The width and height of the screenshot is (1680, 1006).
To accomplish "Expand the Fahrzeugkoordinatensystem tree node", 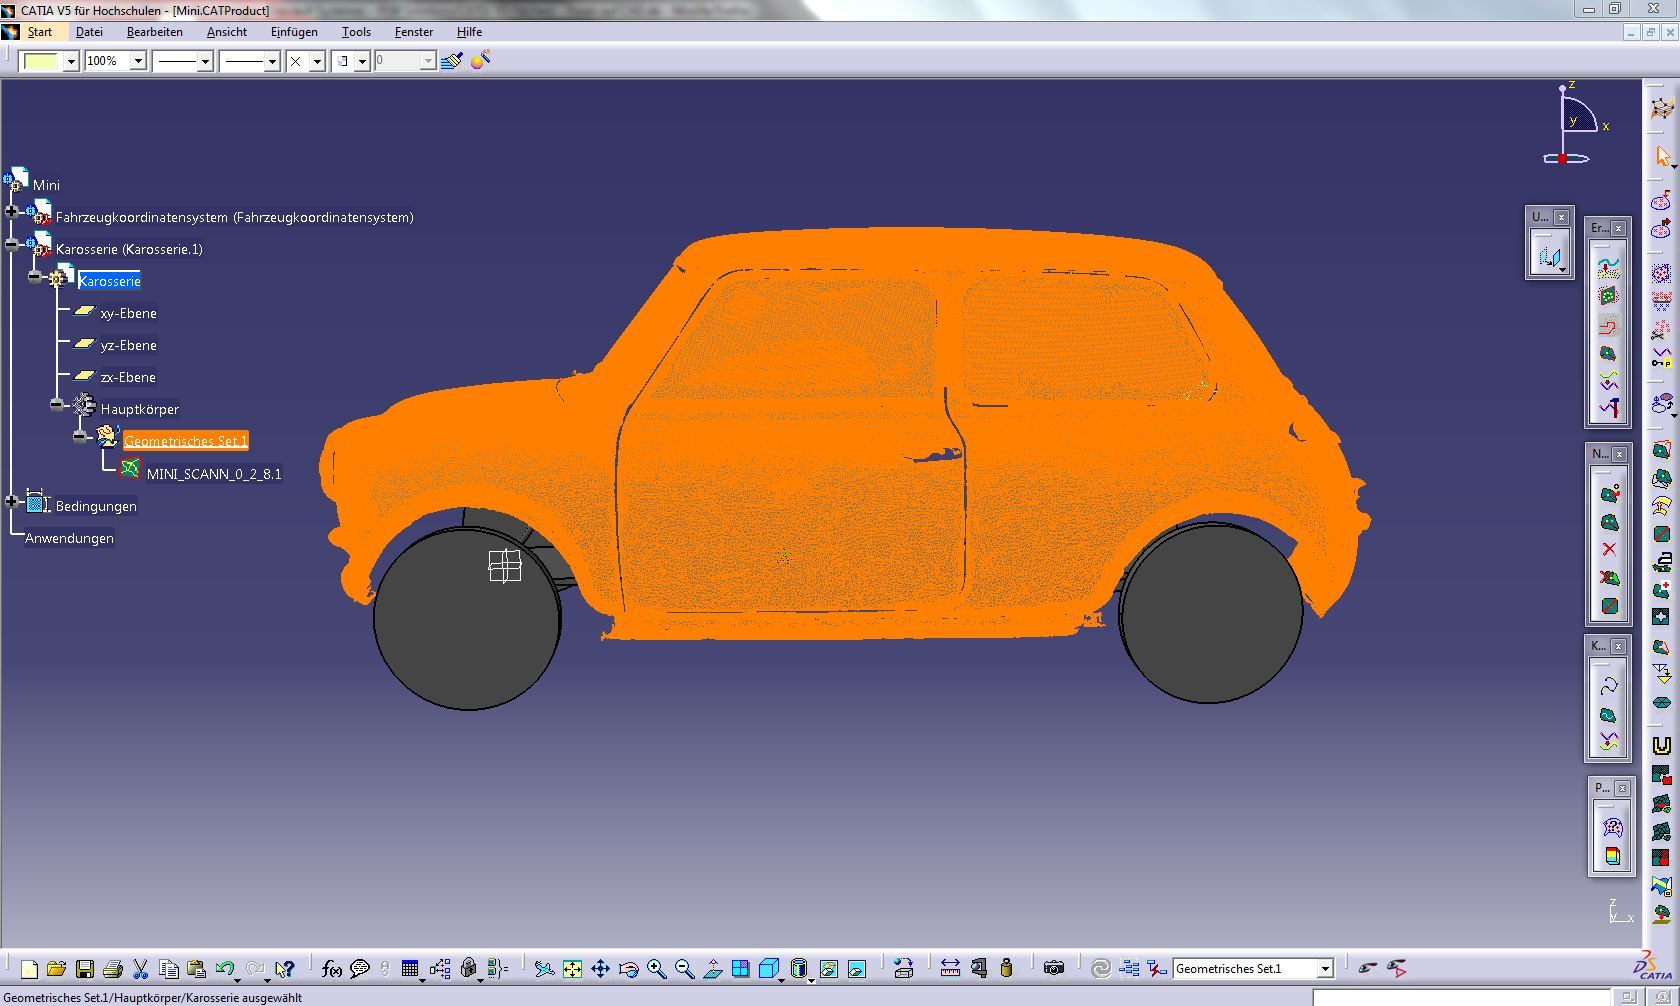I will 12,211.
